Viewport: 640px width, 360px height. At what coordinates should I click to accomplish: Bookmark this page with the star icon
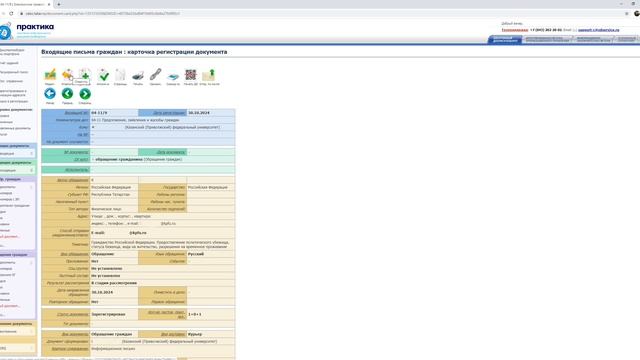(x=627, y=13)
